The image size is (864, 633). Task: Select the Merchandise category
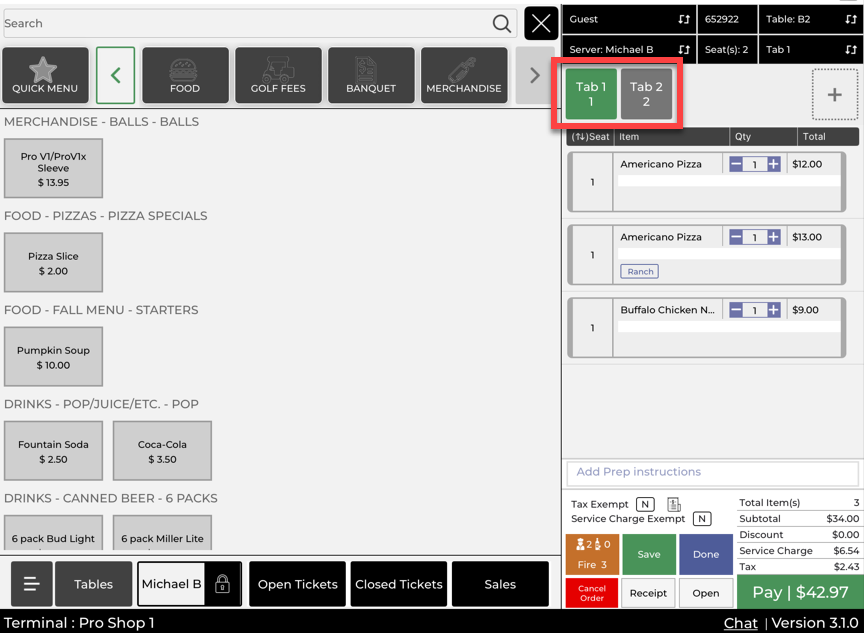[x=464, y=76]
